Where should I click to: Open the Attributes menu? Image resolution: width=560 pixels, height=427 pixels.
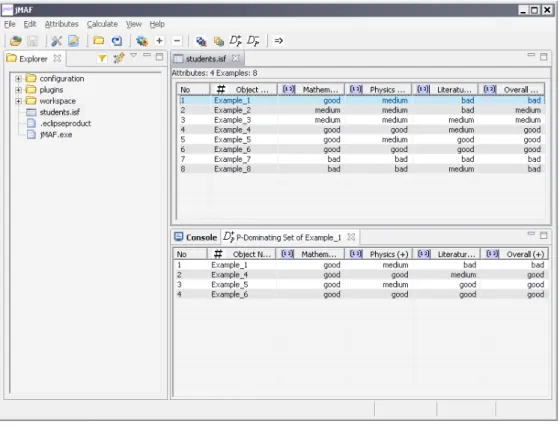[x=61, y=24]
